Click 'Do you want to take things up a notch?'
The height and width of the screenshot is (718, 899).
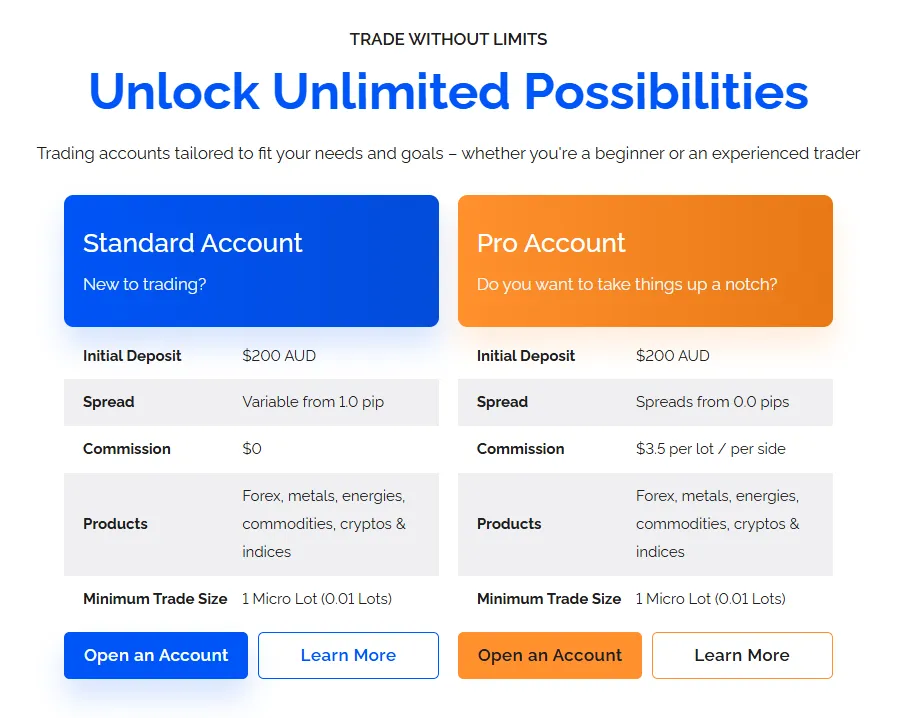627,284
